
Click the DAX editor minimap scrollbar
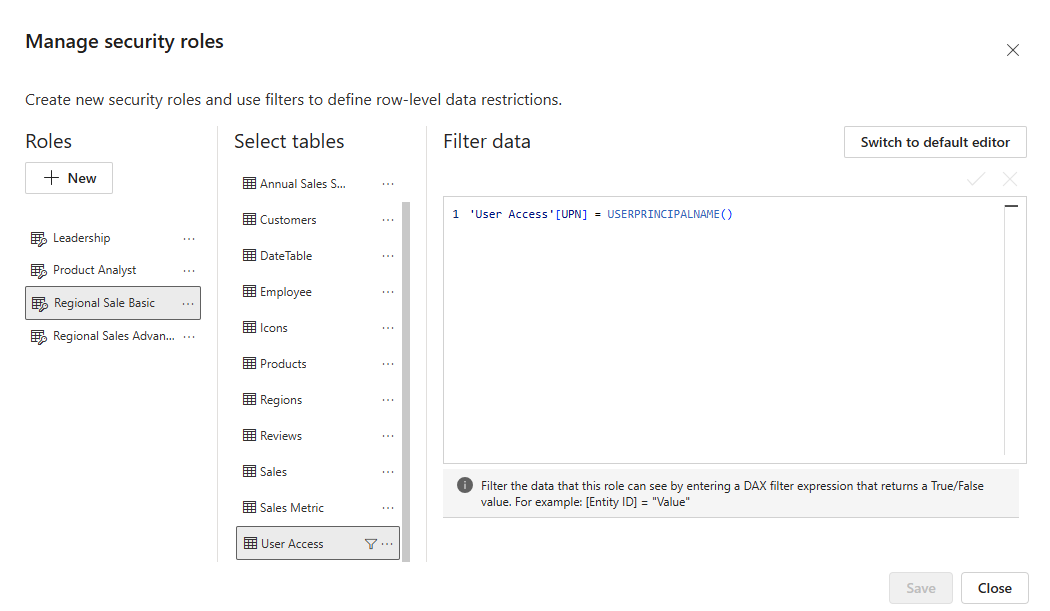[x=1012, y=328]
